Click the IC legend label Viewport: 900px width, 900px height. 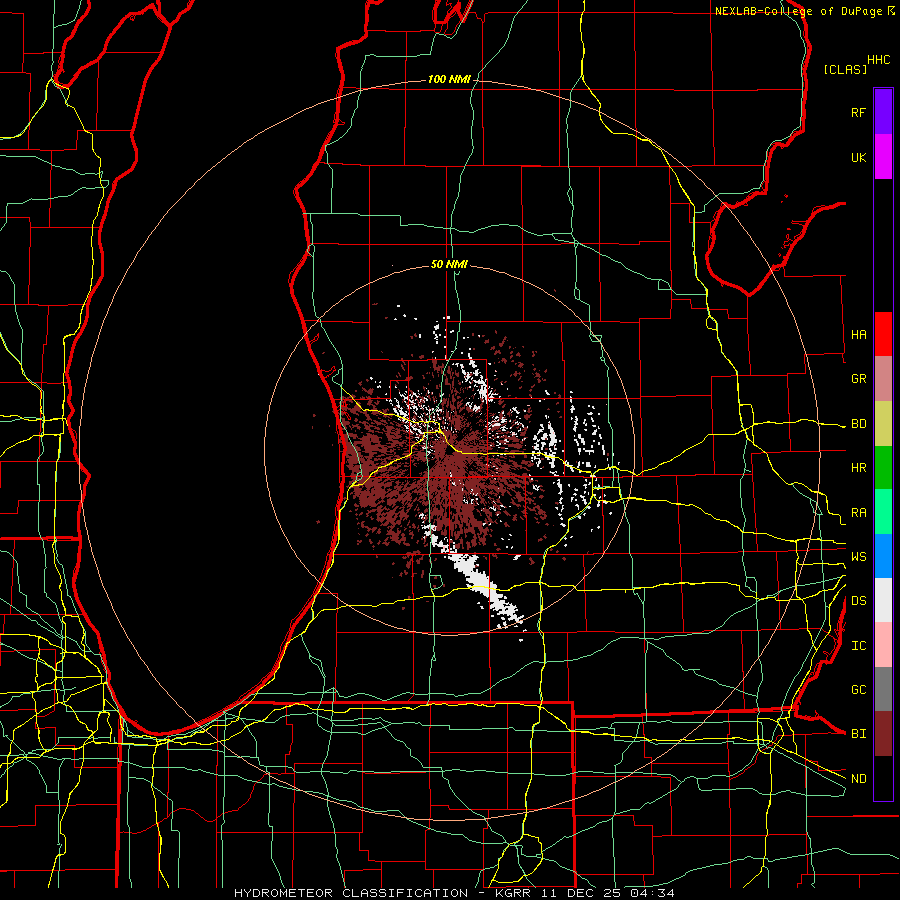(858, 646)
